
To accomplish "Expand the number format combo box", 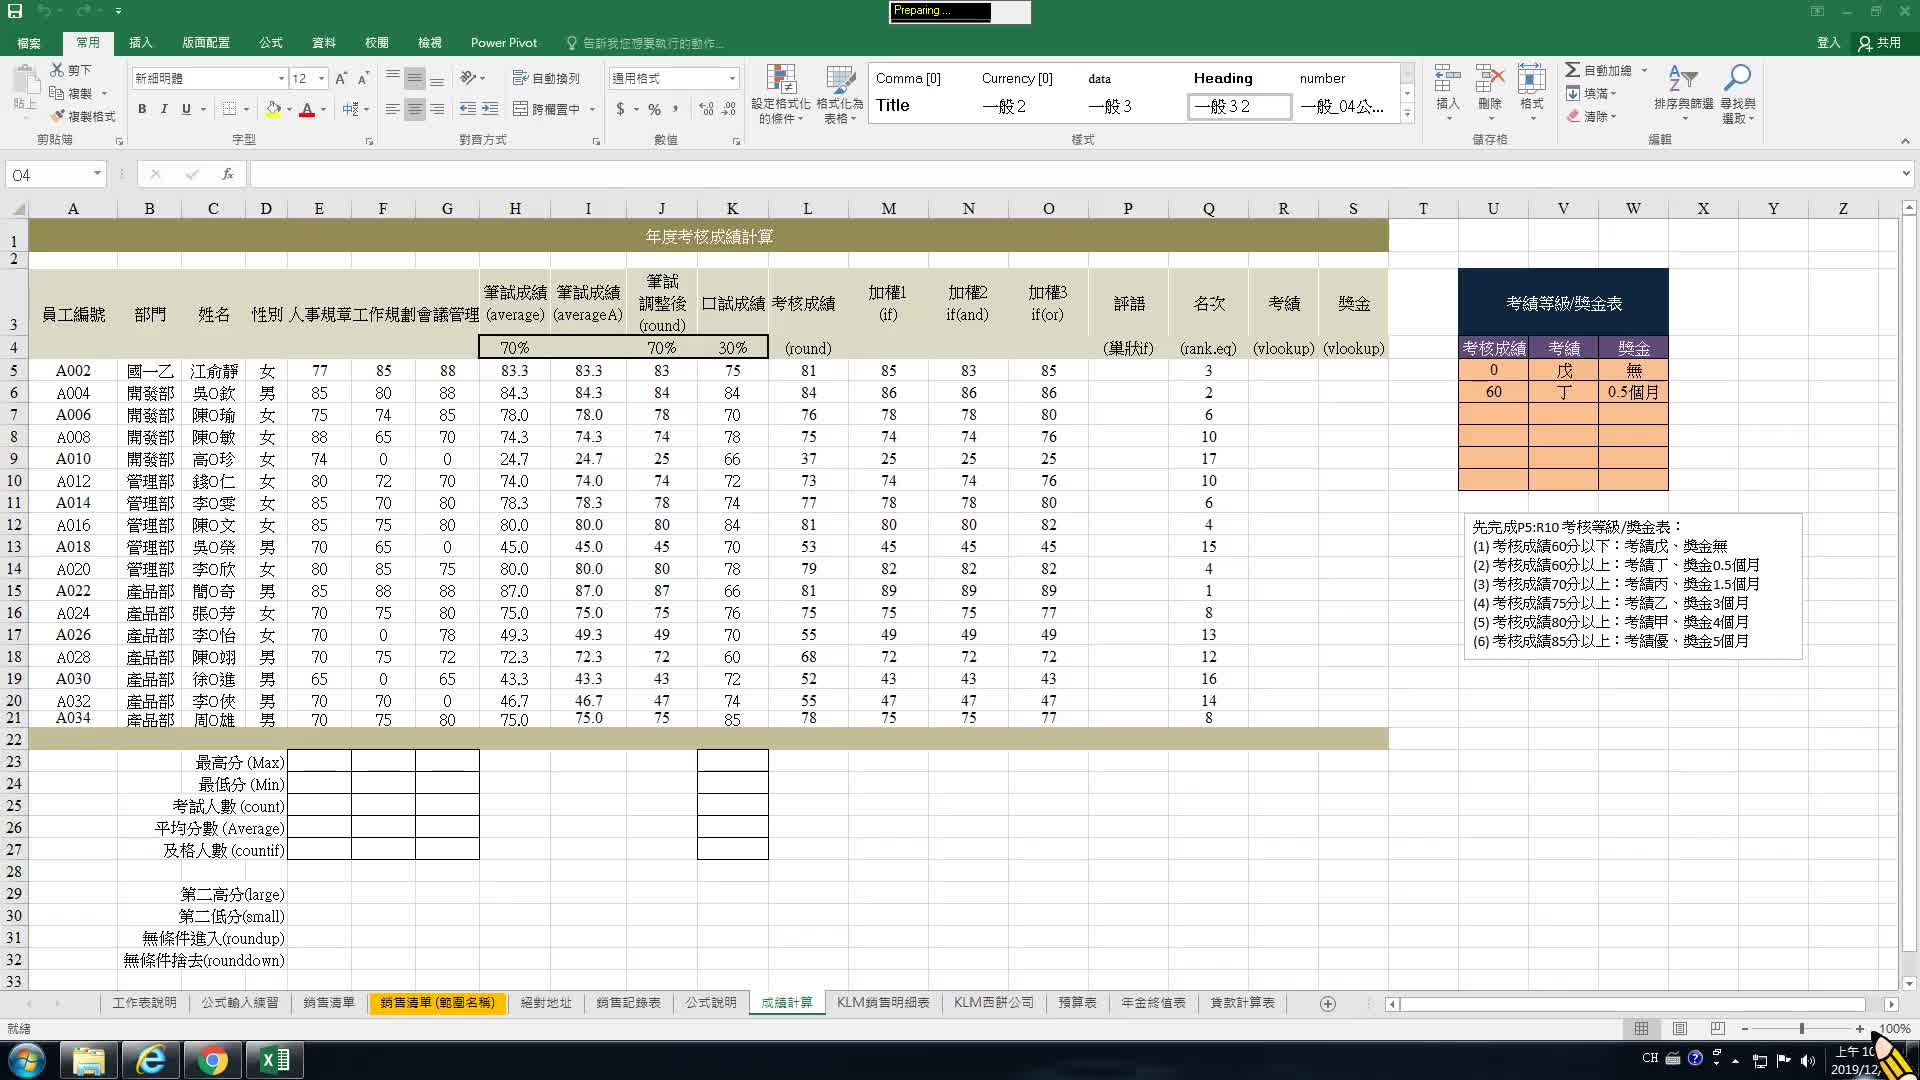I will click(x=732, y=78).
